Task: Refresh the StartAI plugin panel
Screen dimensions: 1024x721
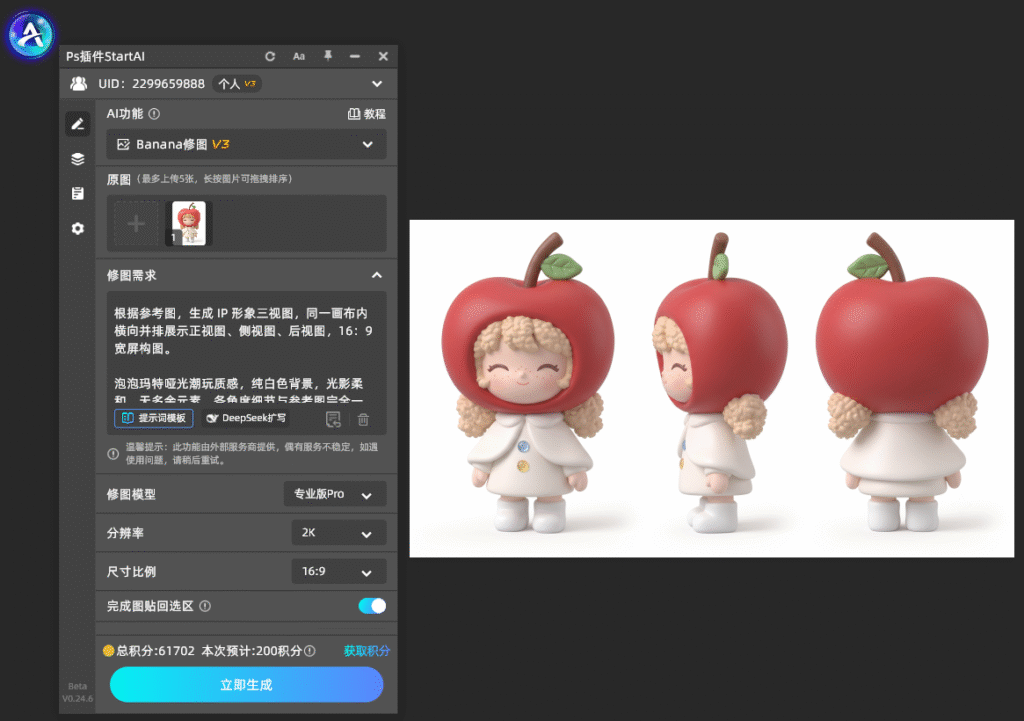Action: tap(270, 57)
